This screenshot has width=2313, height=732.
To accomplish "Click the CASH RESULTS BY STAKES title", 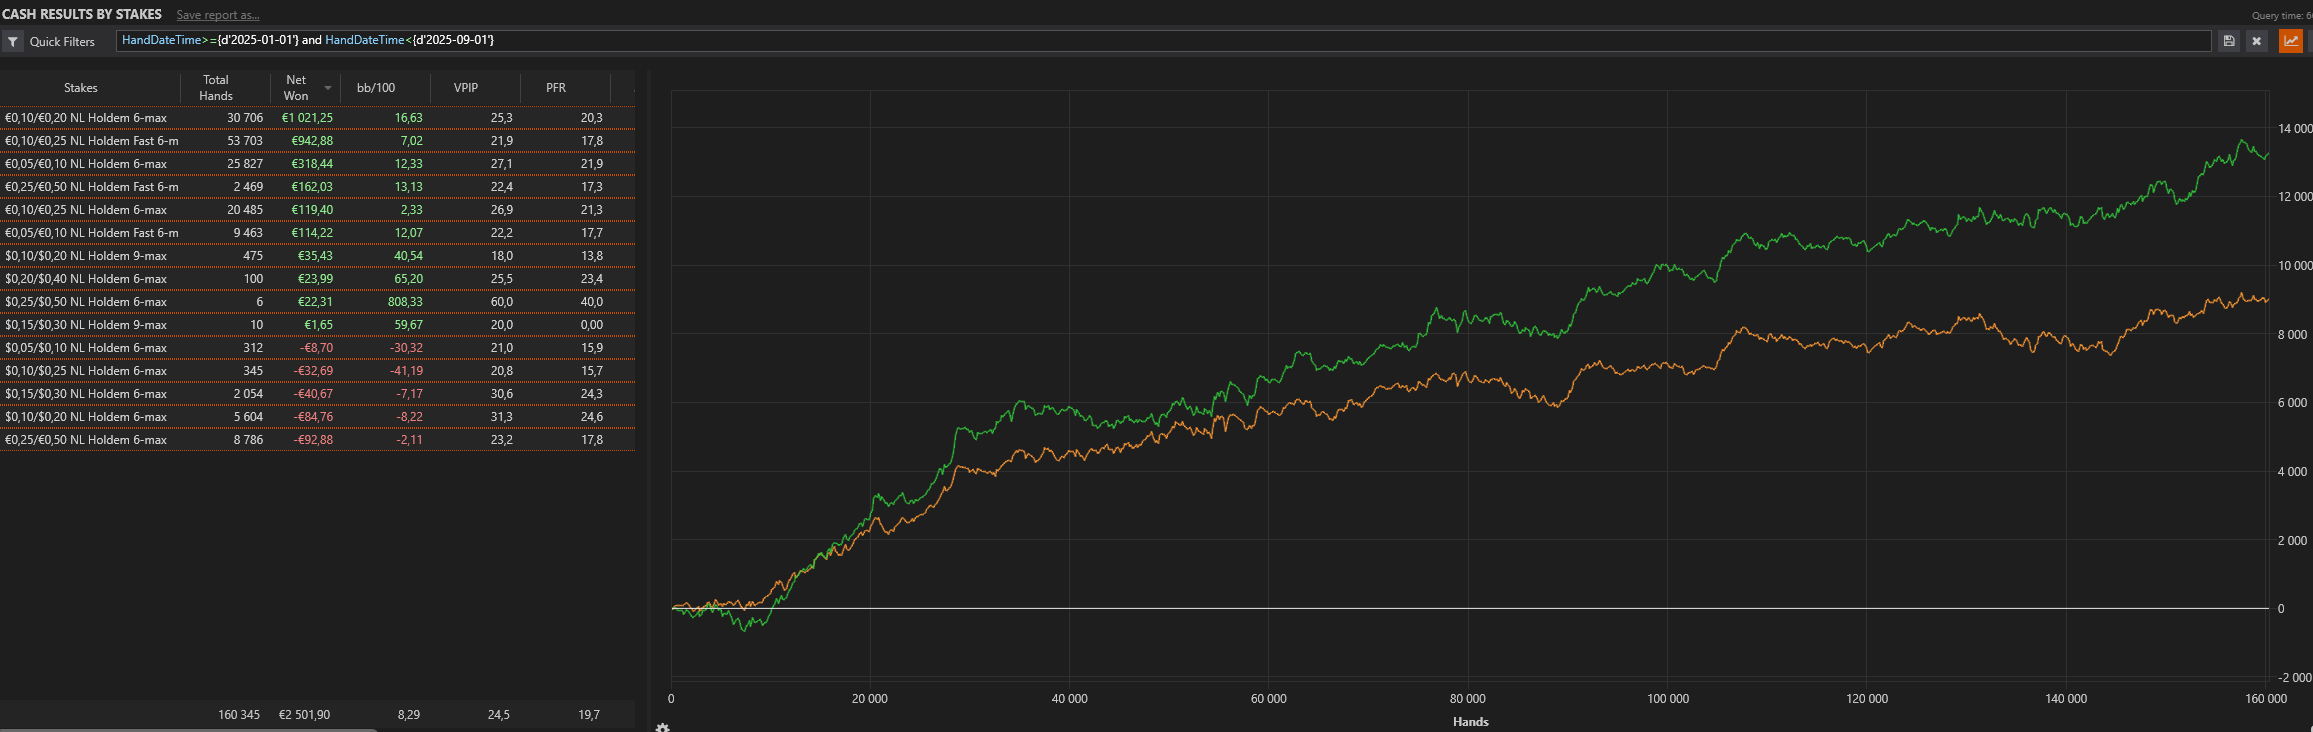I will click(82, 14).
